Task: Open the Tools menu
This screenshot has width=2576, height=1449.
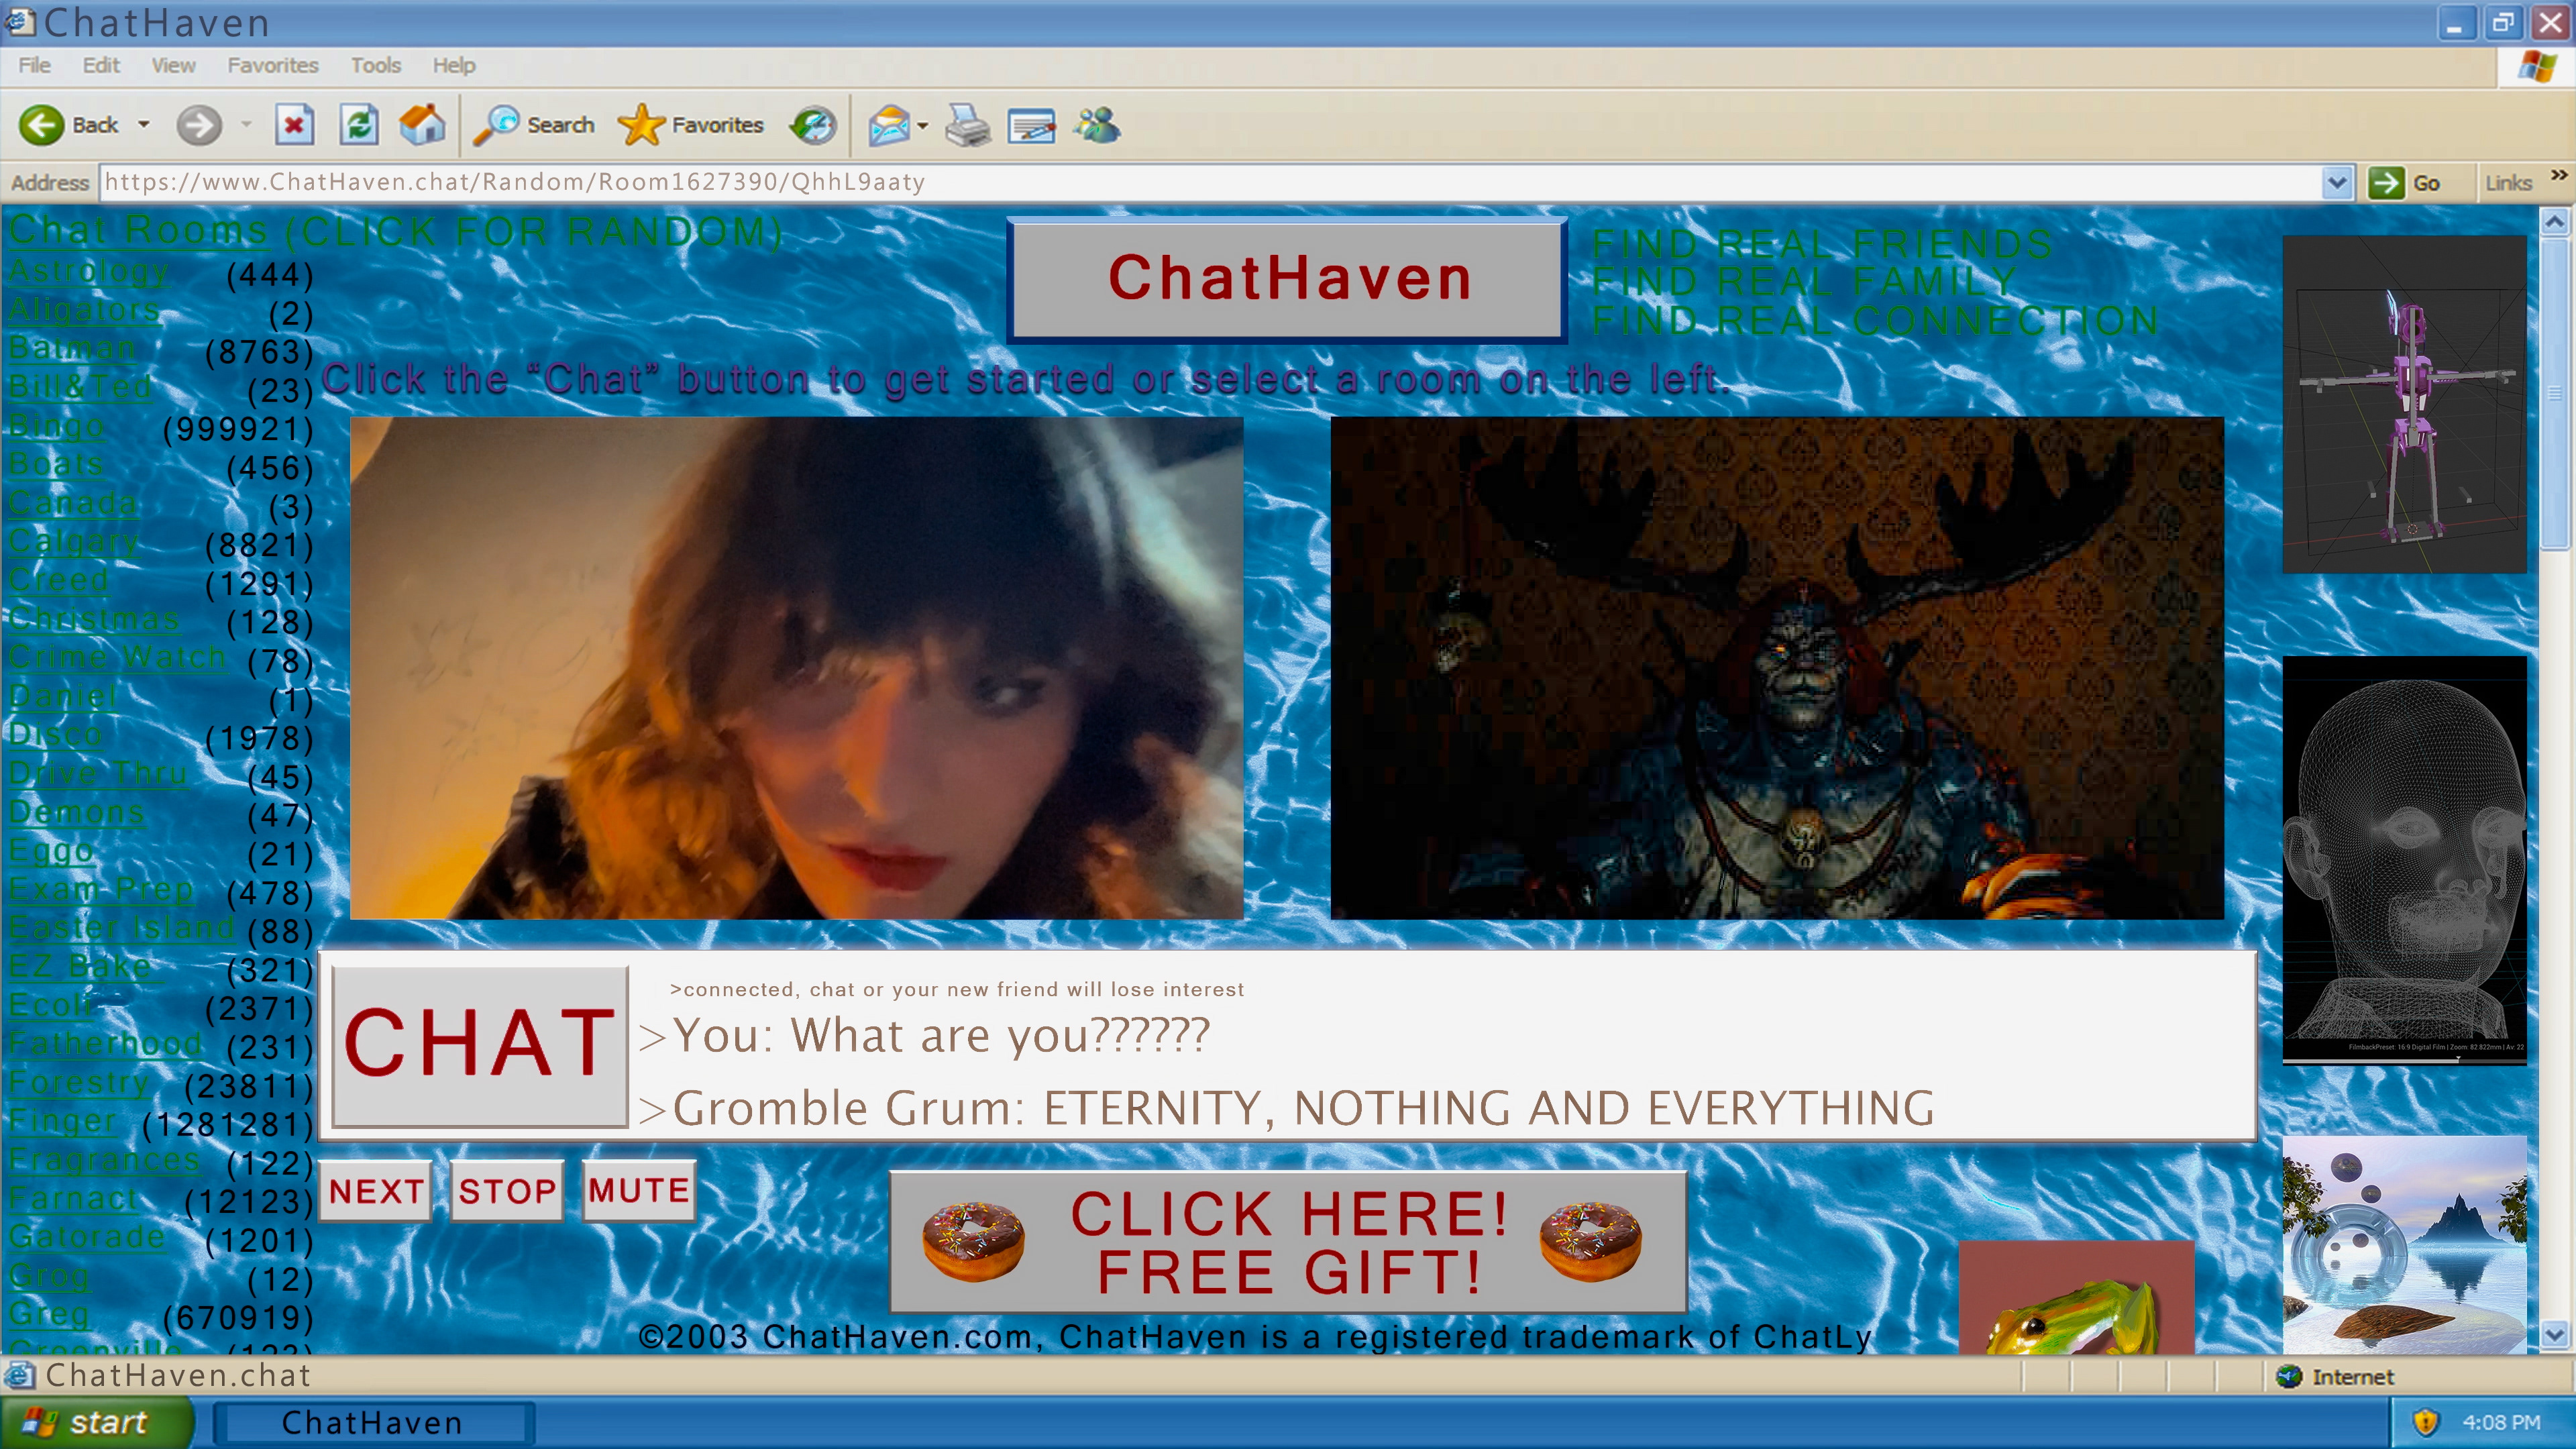Action: 375,65
